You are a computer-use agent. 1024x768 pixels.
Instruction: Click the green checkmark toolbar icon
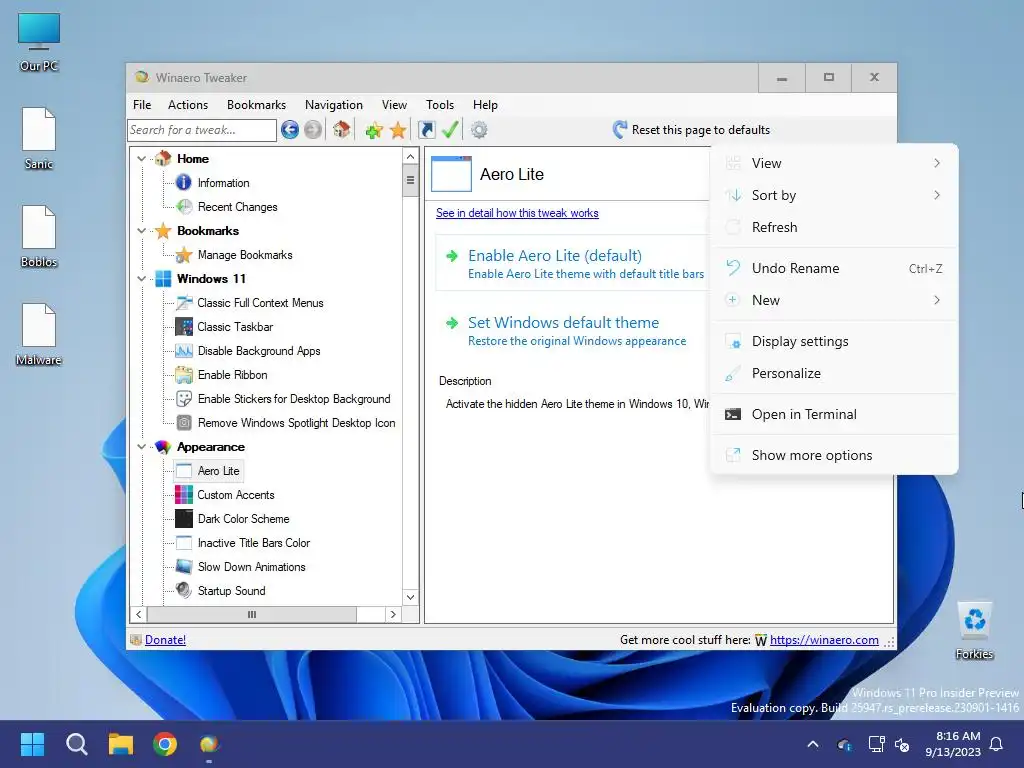click(x=450, y=130)
